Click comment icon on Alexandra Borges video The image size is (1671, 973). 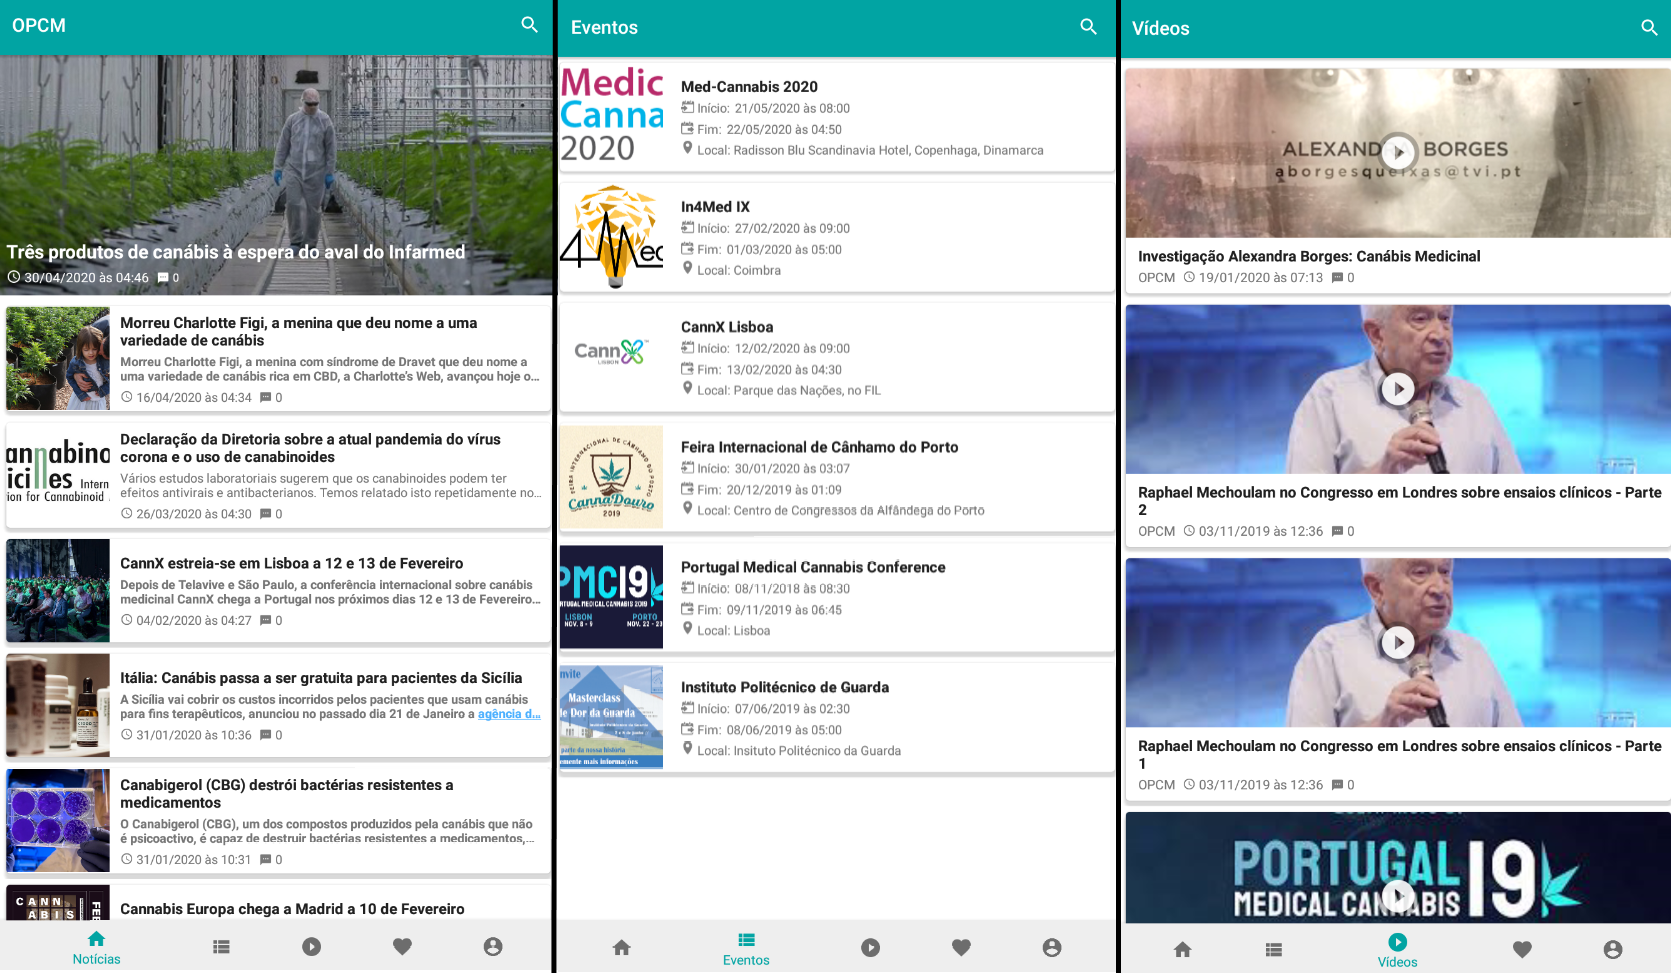[1337, 277]
